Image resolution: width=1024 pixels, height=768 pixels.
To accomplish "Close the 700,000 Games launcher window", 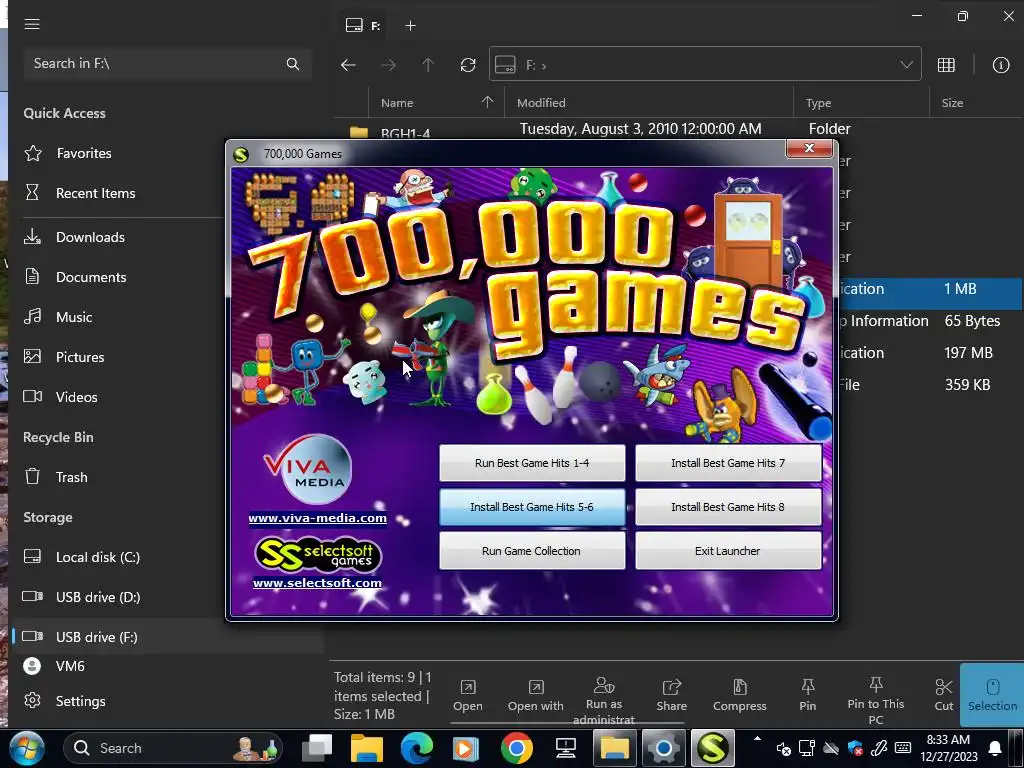I will click(x=809, y=148).
